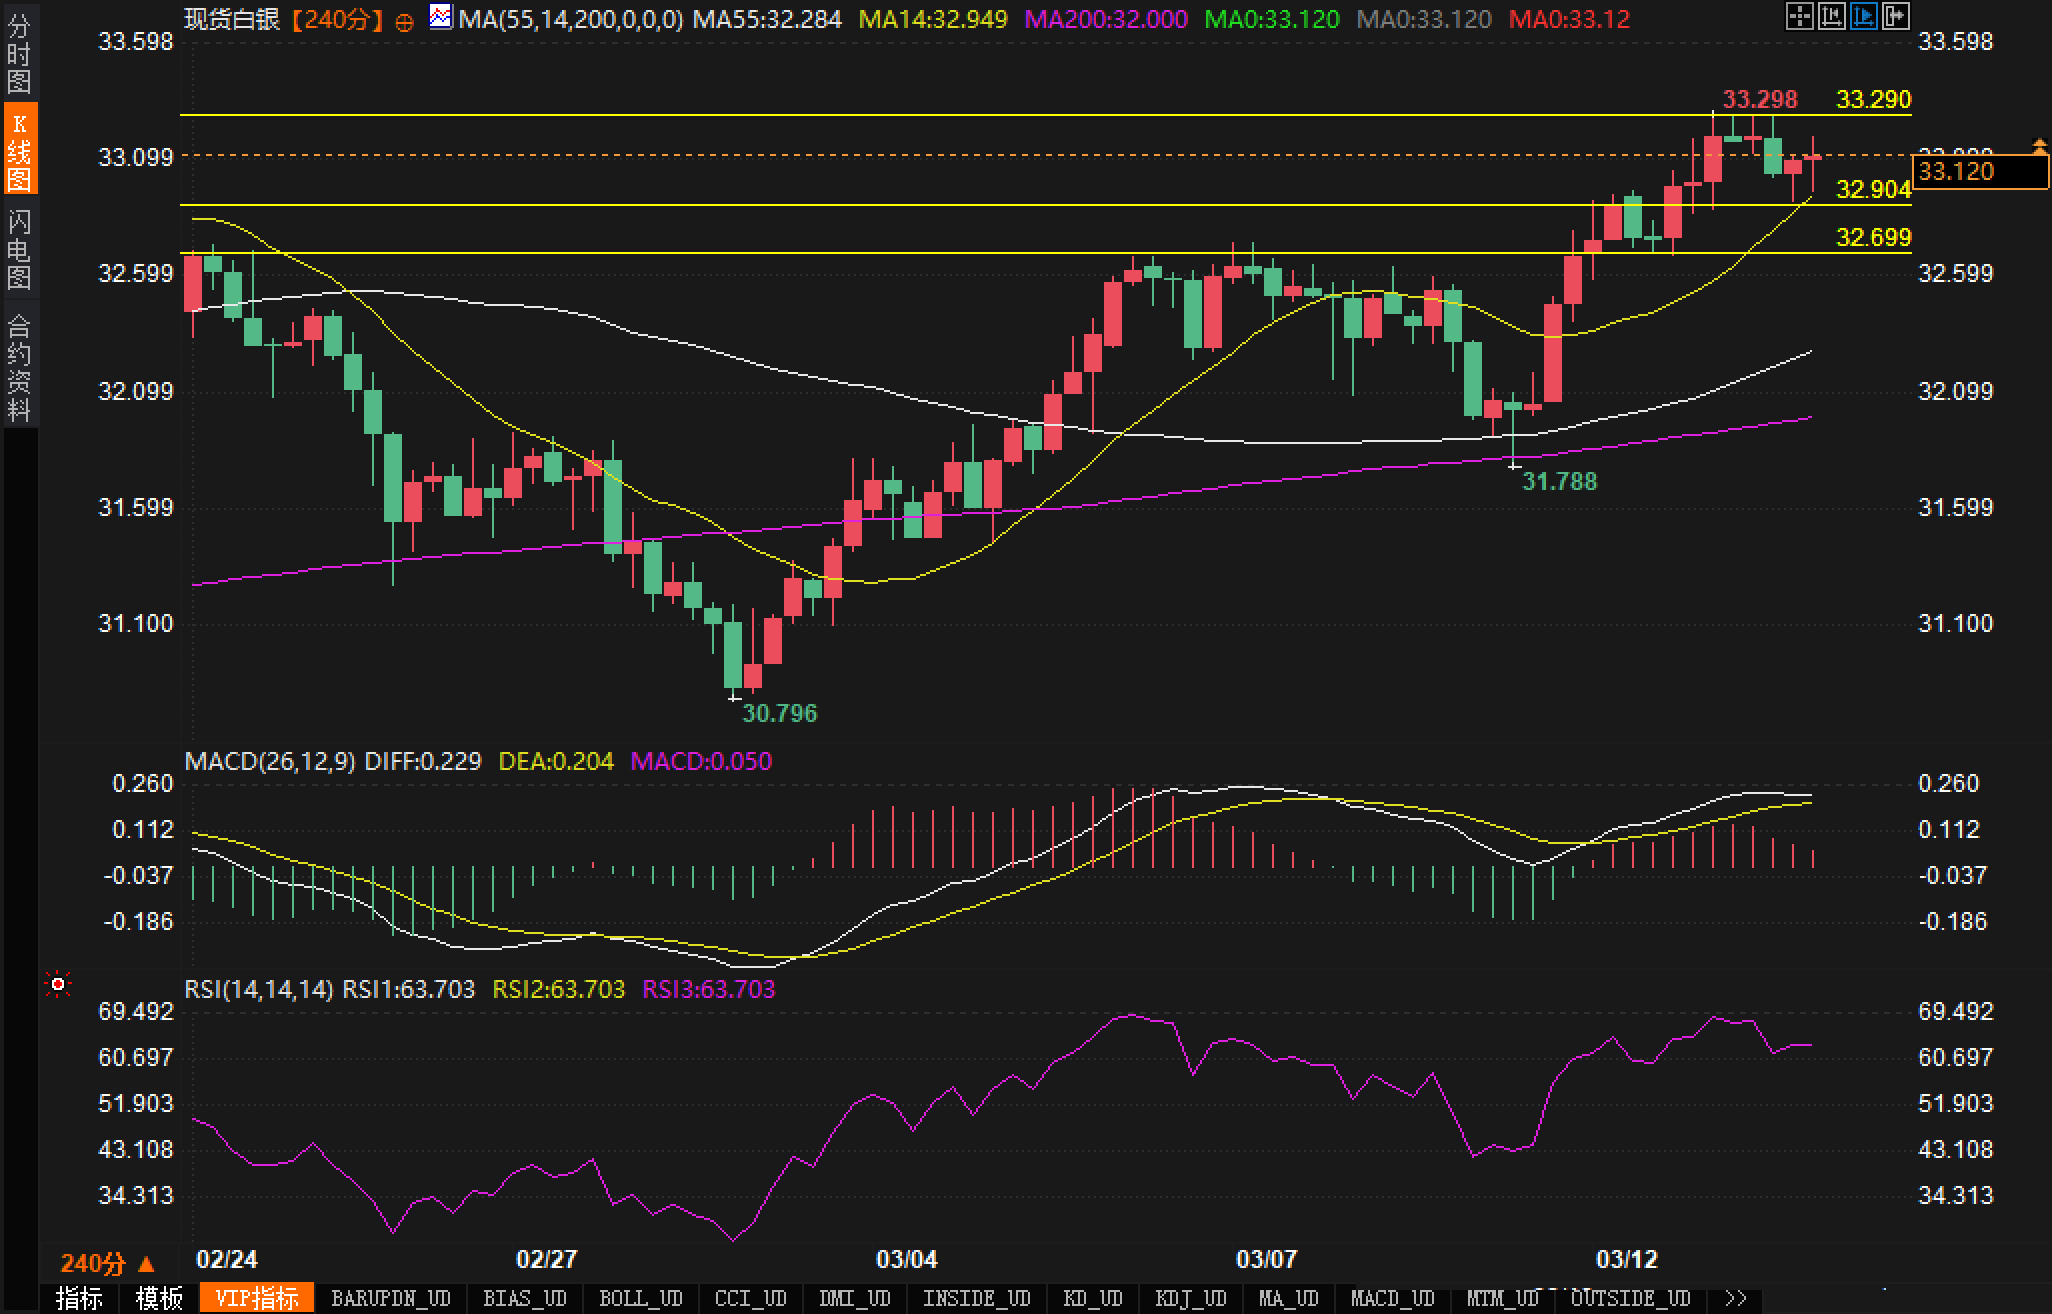Viewport: 2052px width, 1314px height.
Task: Click the current price box 33.120
Action: (x=1980, y=172)
